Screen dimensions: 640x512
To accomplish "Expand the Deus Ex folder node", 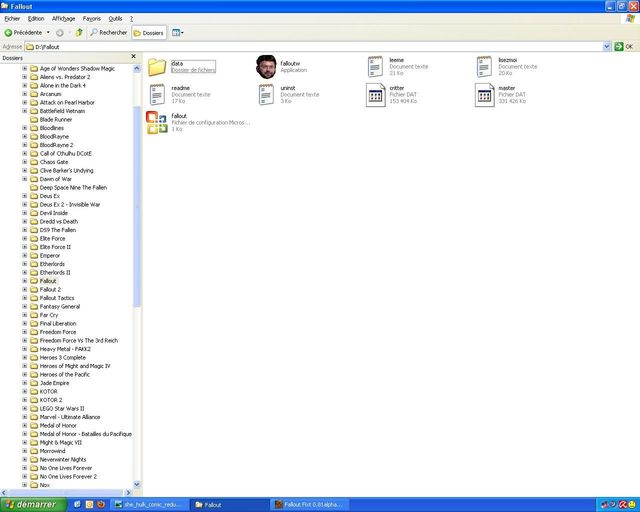I will pos(24,196).
